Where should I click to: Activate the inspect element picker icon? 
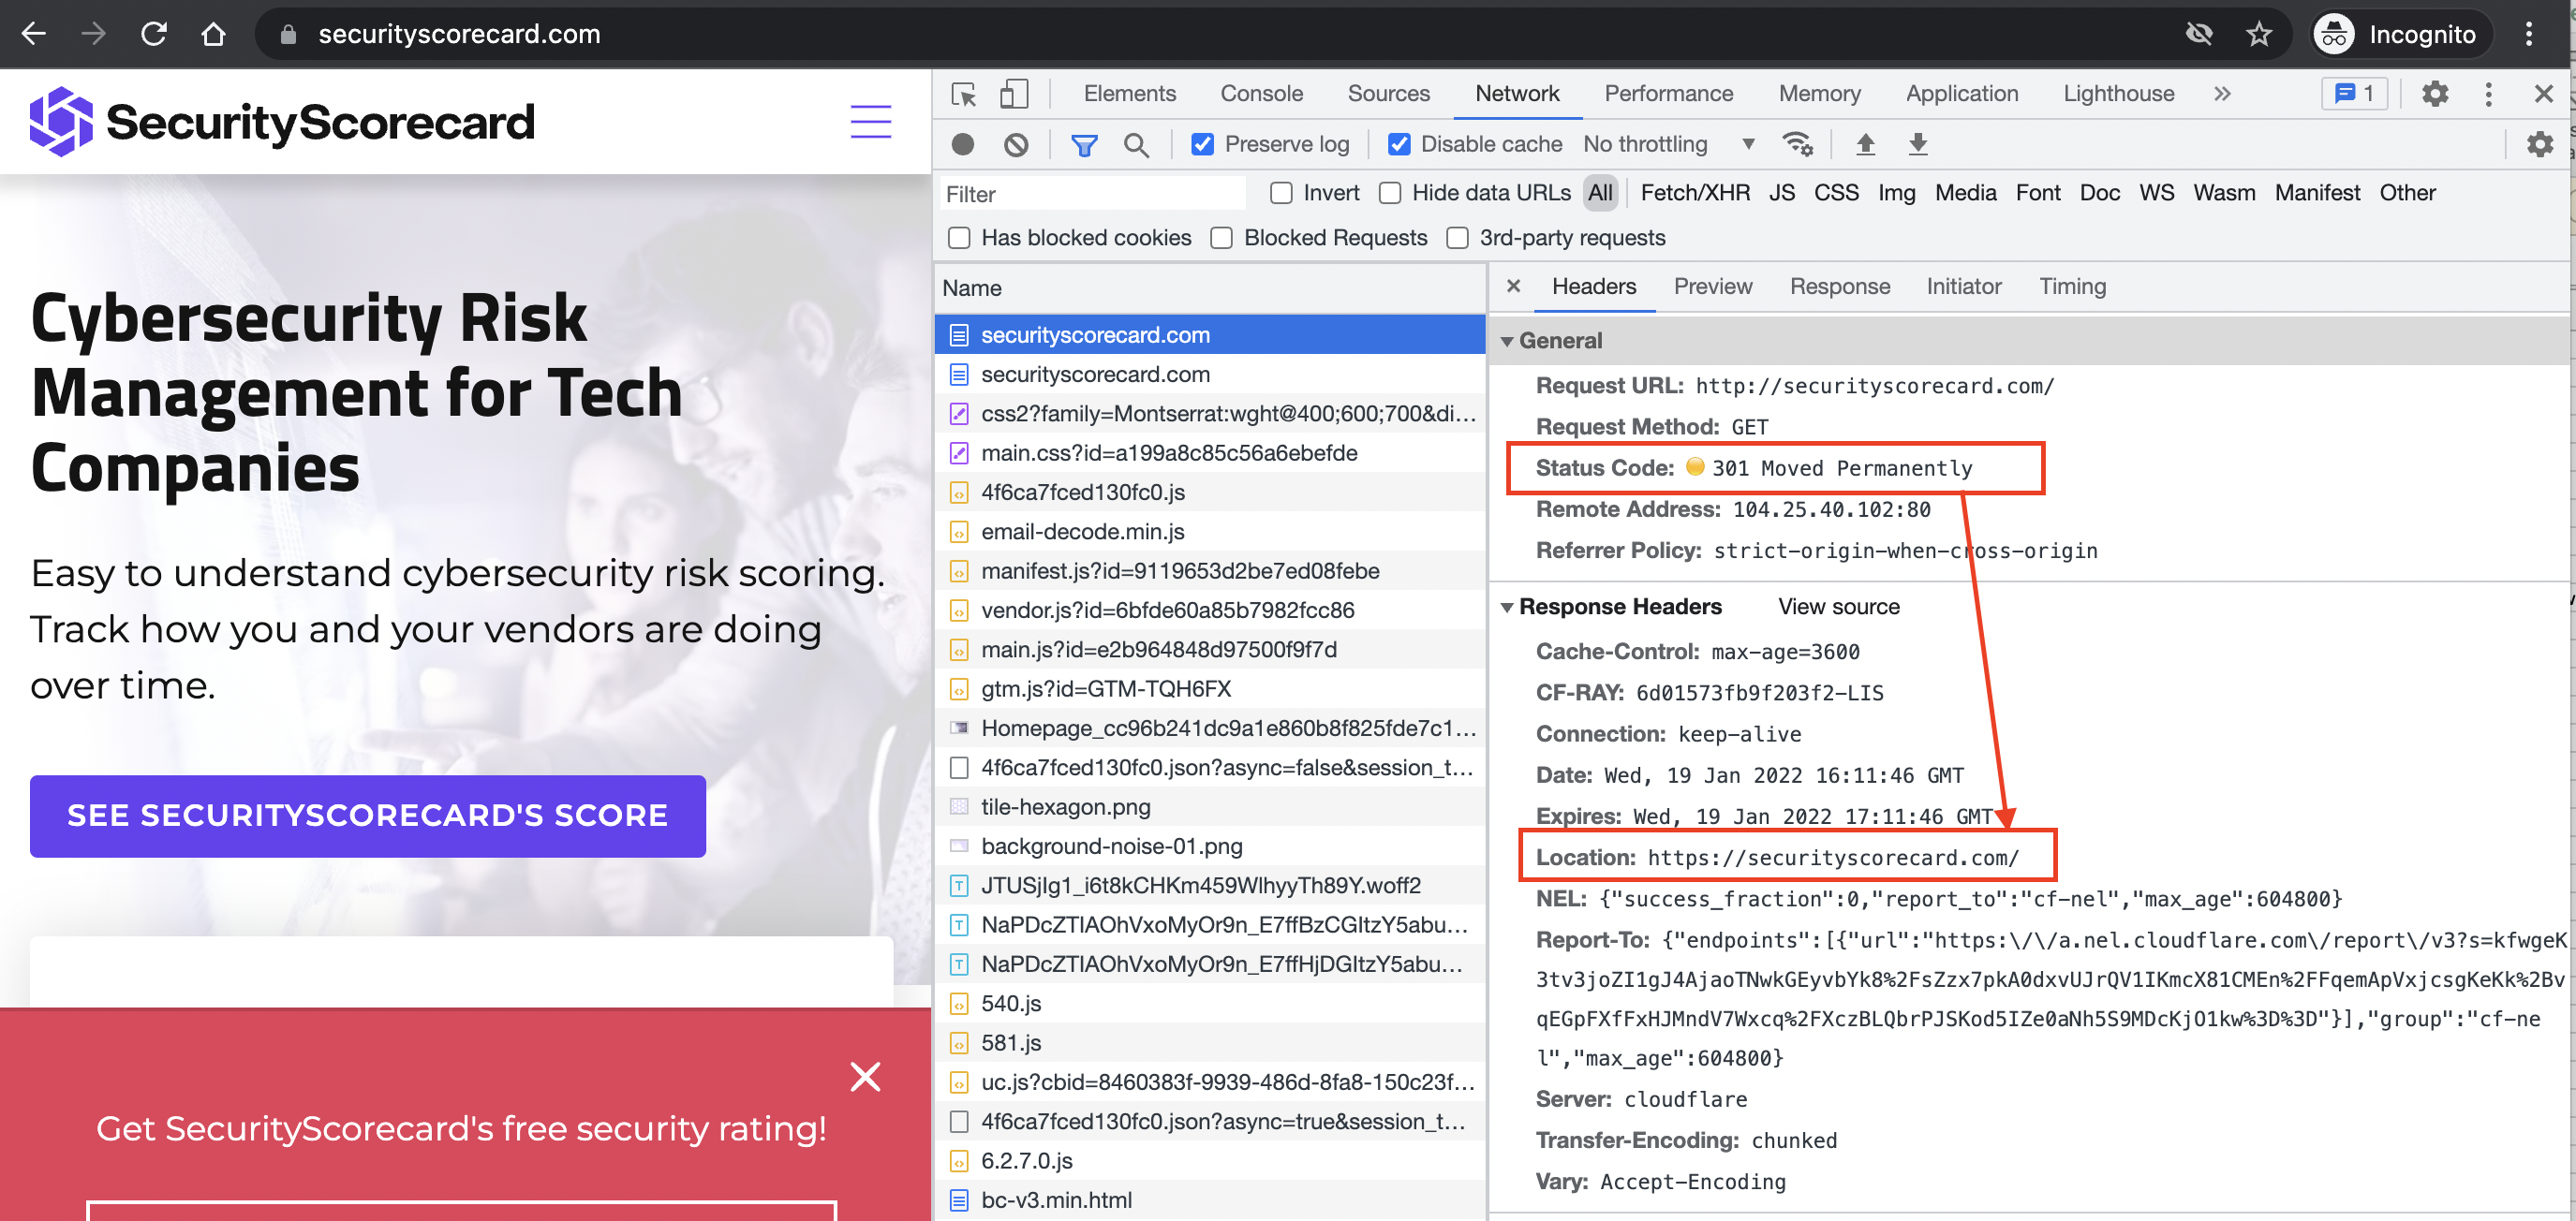tap(963, 93)
